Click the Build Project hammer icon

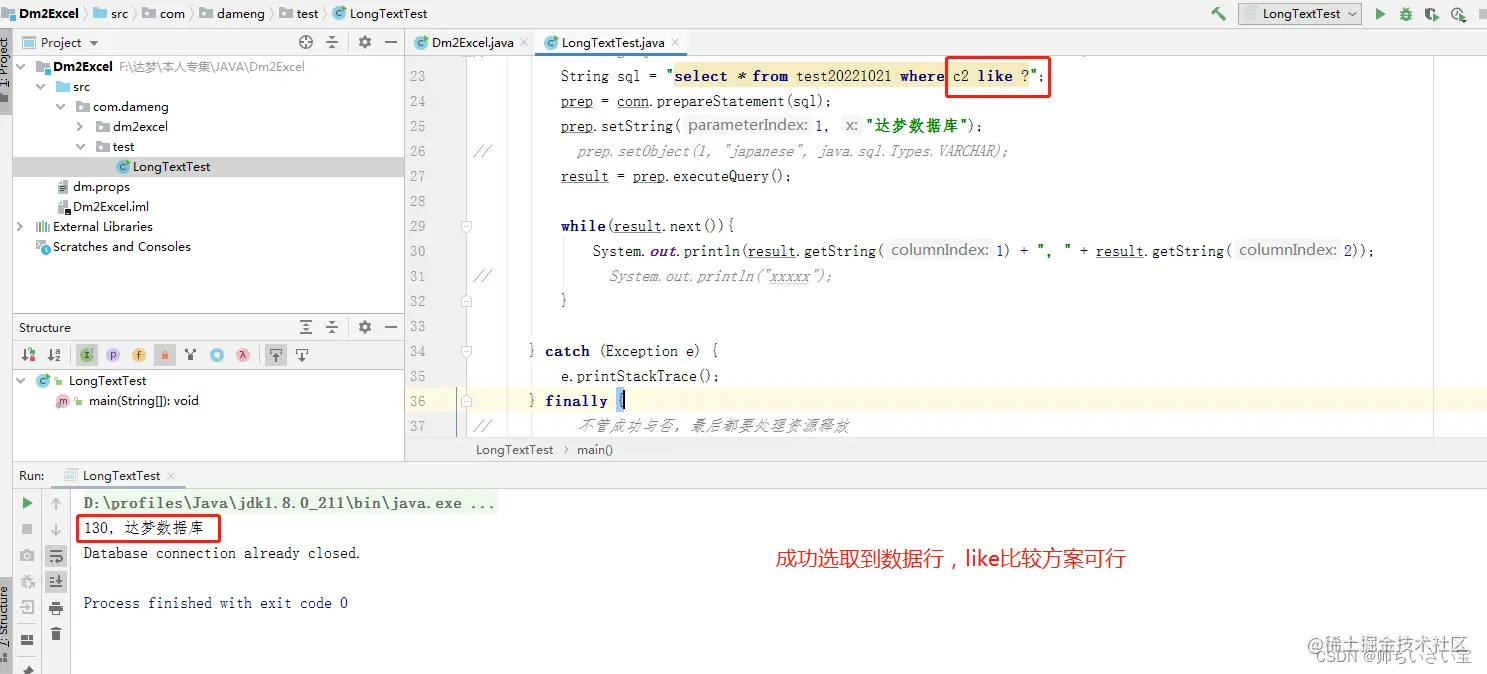coord(1218,14)
